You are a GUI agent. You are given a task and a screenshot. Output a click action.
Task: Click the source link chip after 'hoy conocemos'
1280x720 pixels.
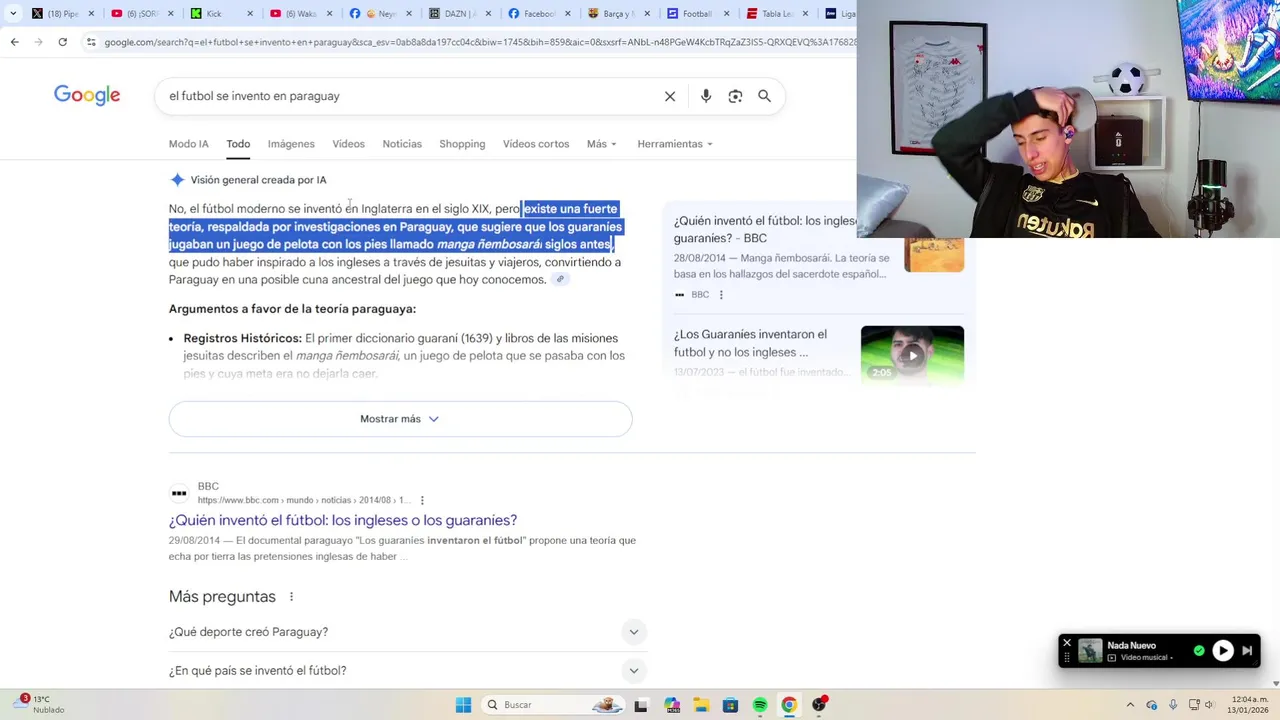tap(560, 280)
